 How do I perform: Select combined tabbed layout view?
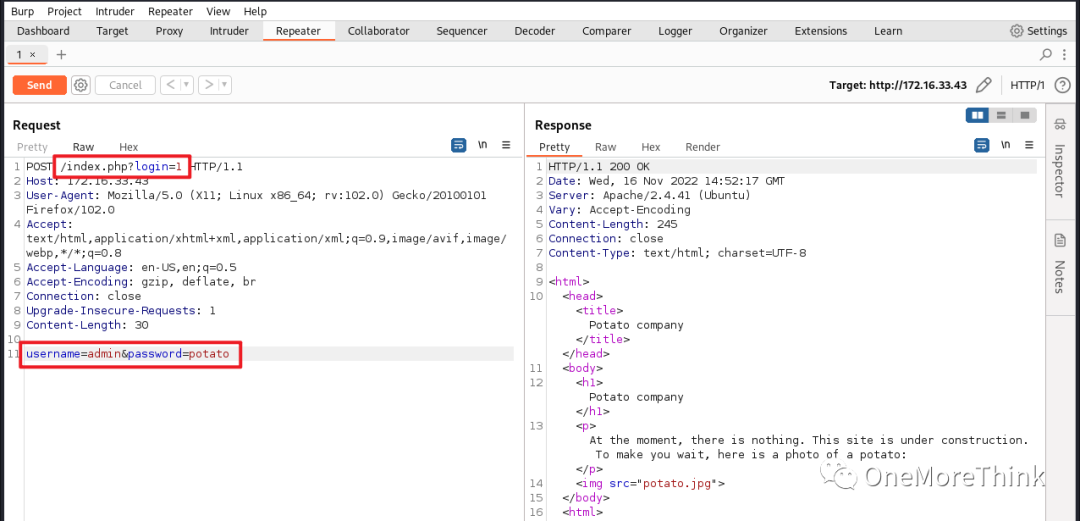pyautogui.click(x=1025, y=115)
